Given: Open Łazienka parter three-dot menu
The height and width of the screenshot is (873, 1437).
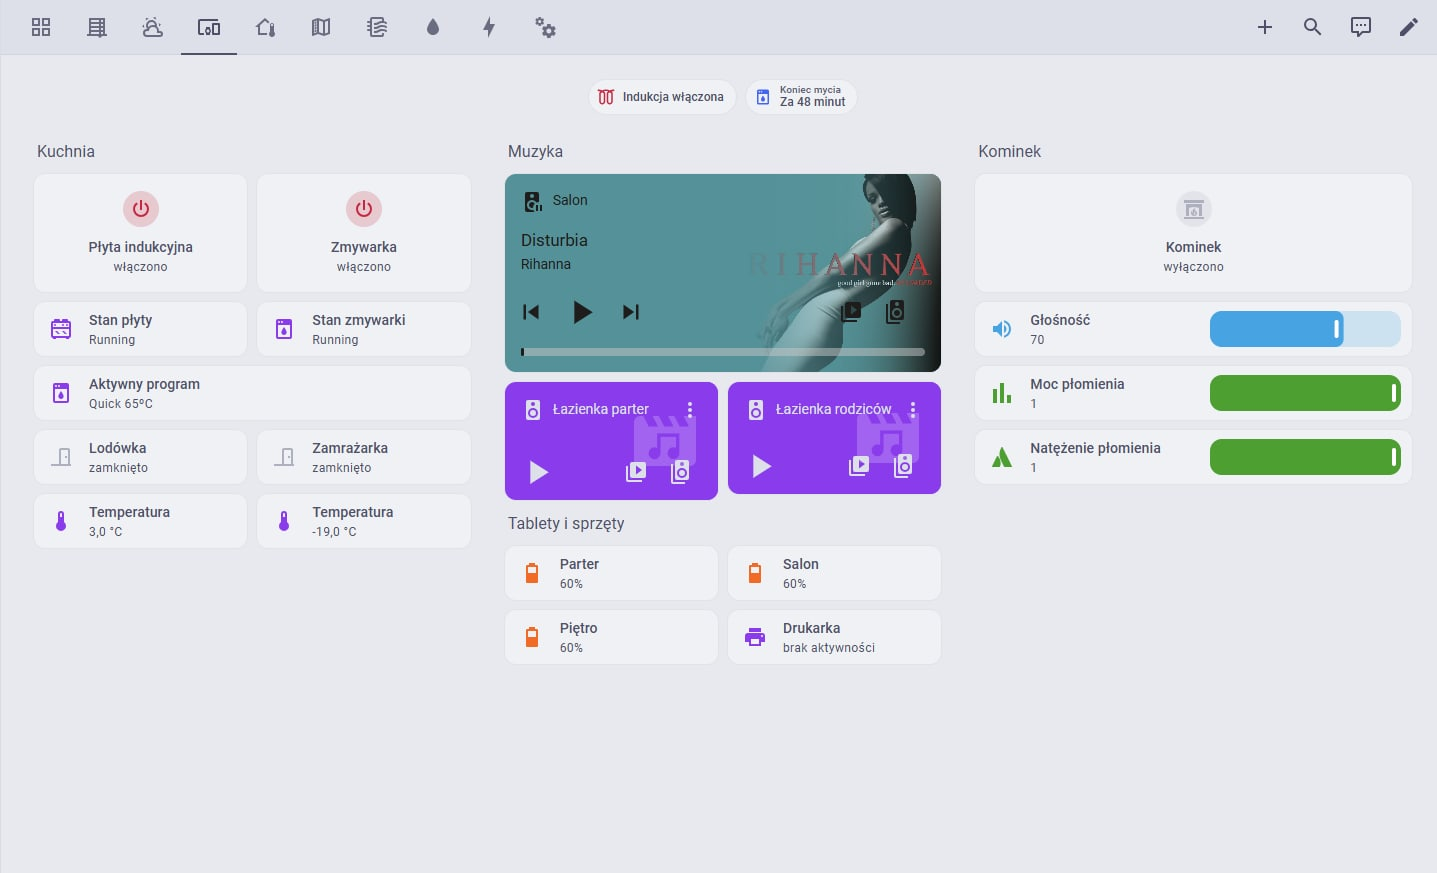Looking at the screenshot, I should (x=690, y=409).
